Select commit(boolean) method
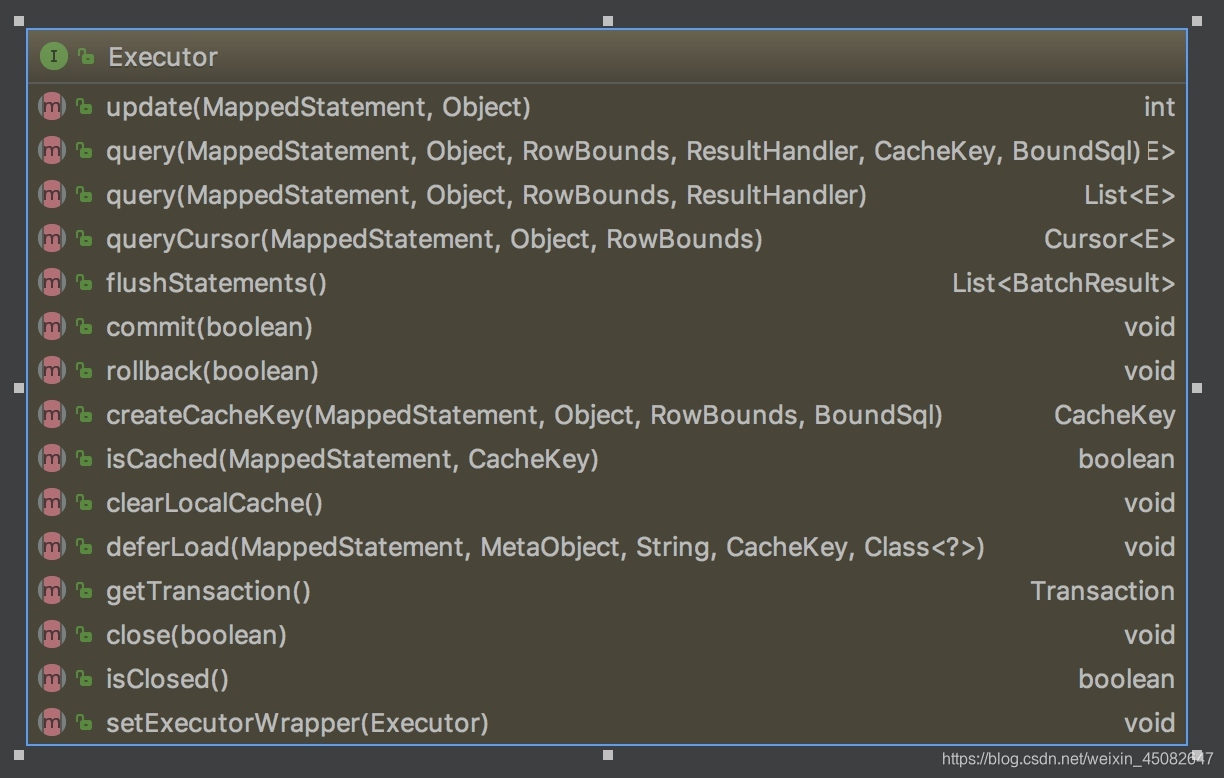 coord(209,327)
